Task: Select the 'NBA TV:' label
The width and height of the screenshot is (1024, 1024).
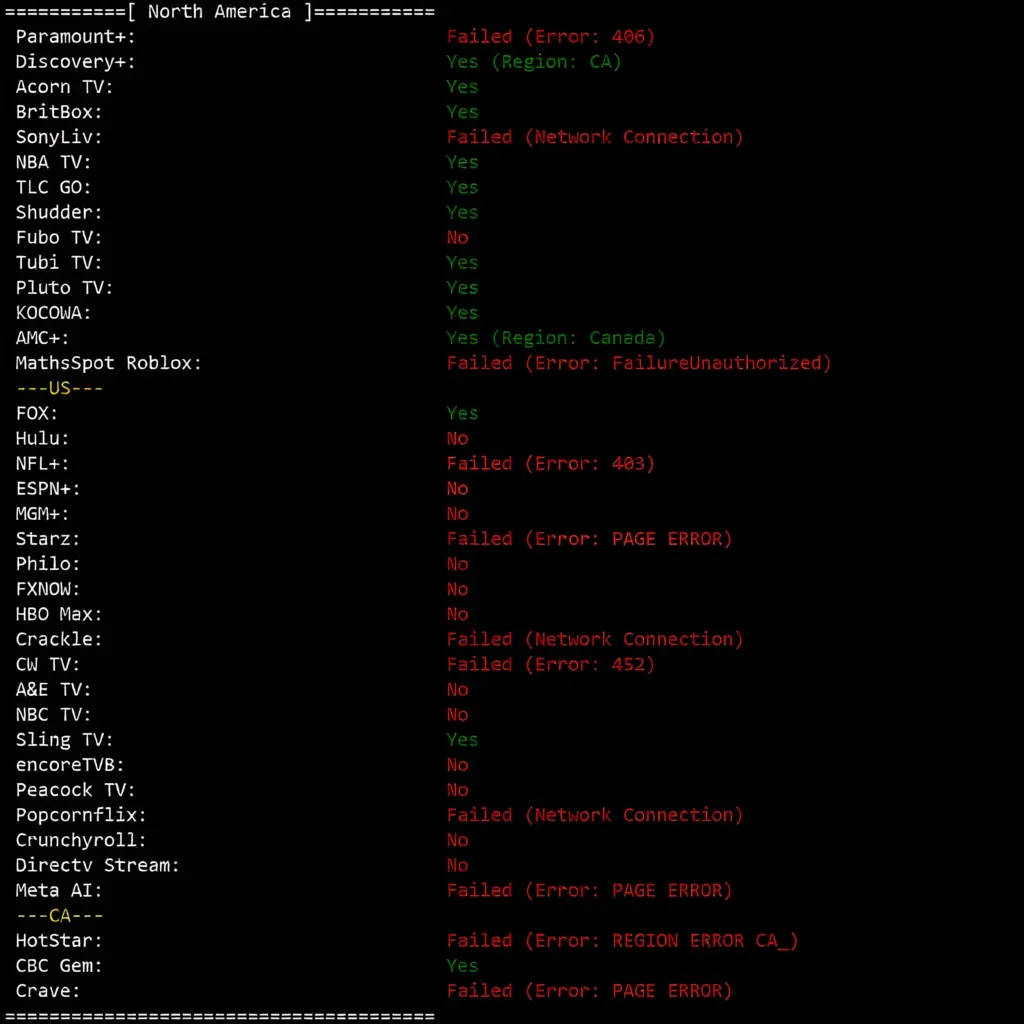Action: tap(53, 162)
